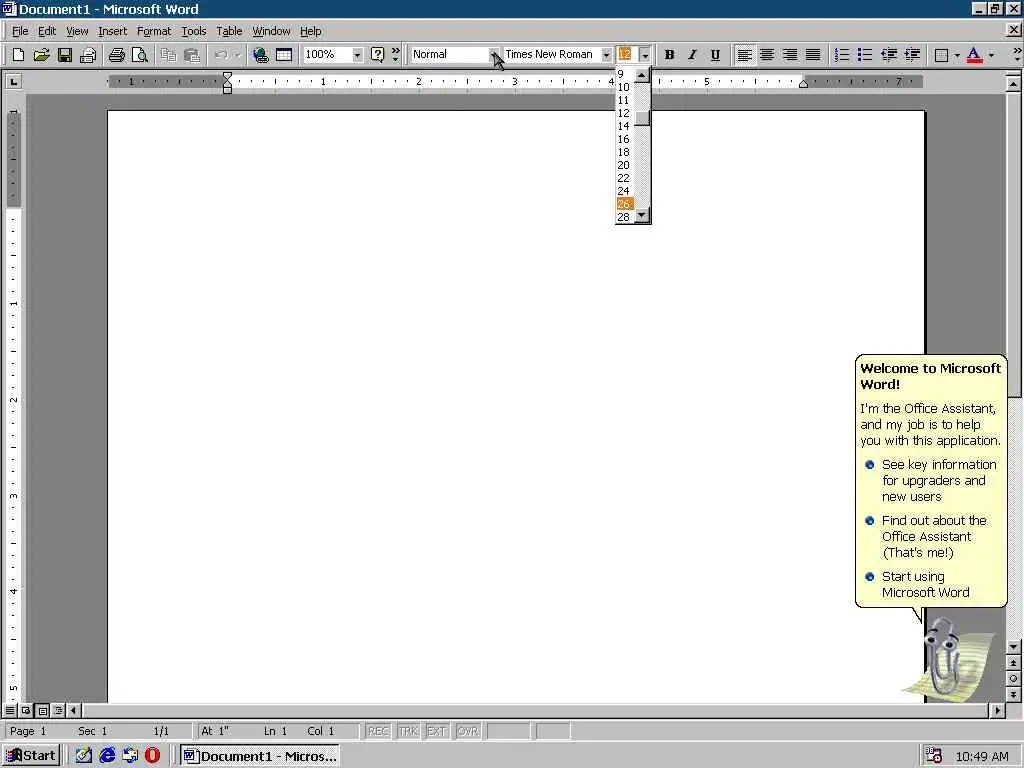The height and width of the screenshot is (768, 1024).
Task: Click font size list scrollbar thumb
Action: (x=643, y=118)
